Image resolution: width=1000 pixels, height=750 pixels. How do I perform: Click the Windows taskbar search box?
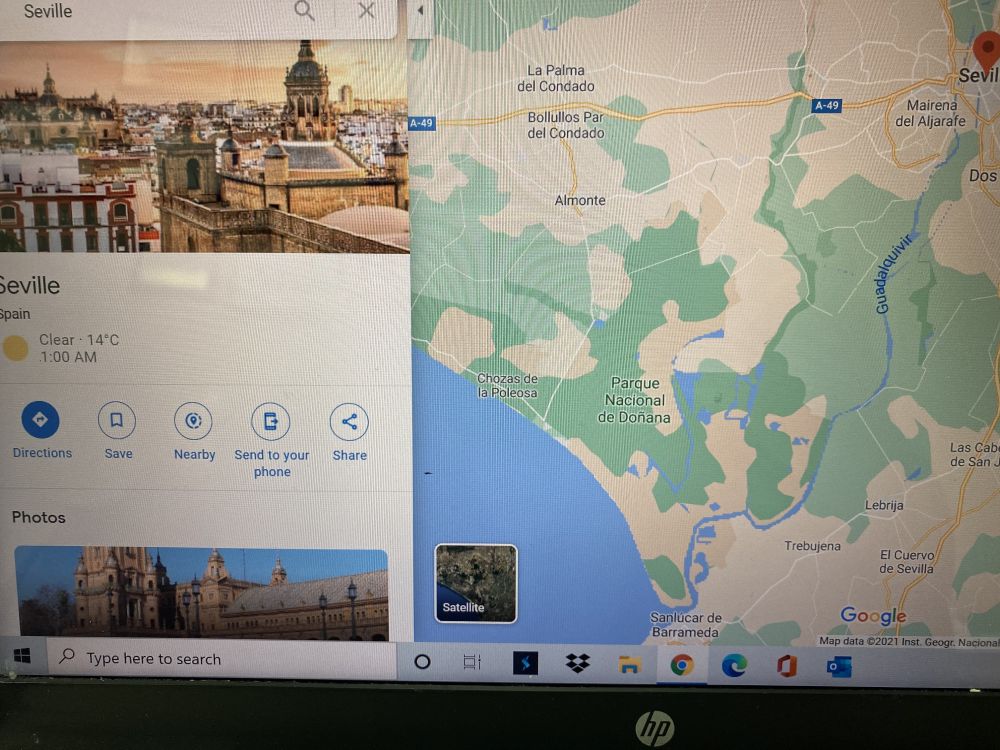pyautogui.click(x=221, y=658)
